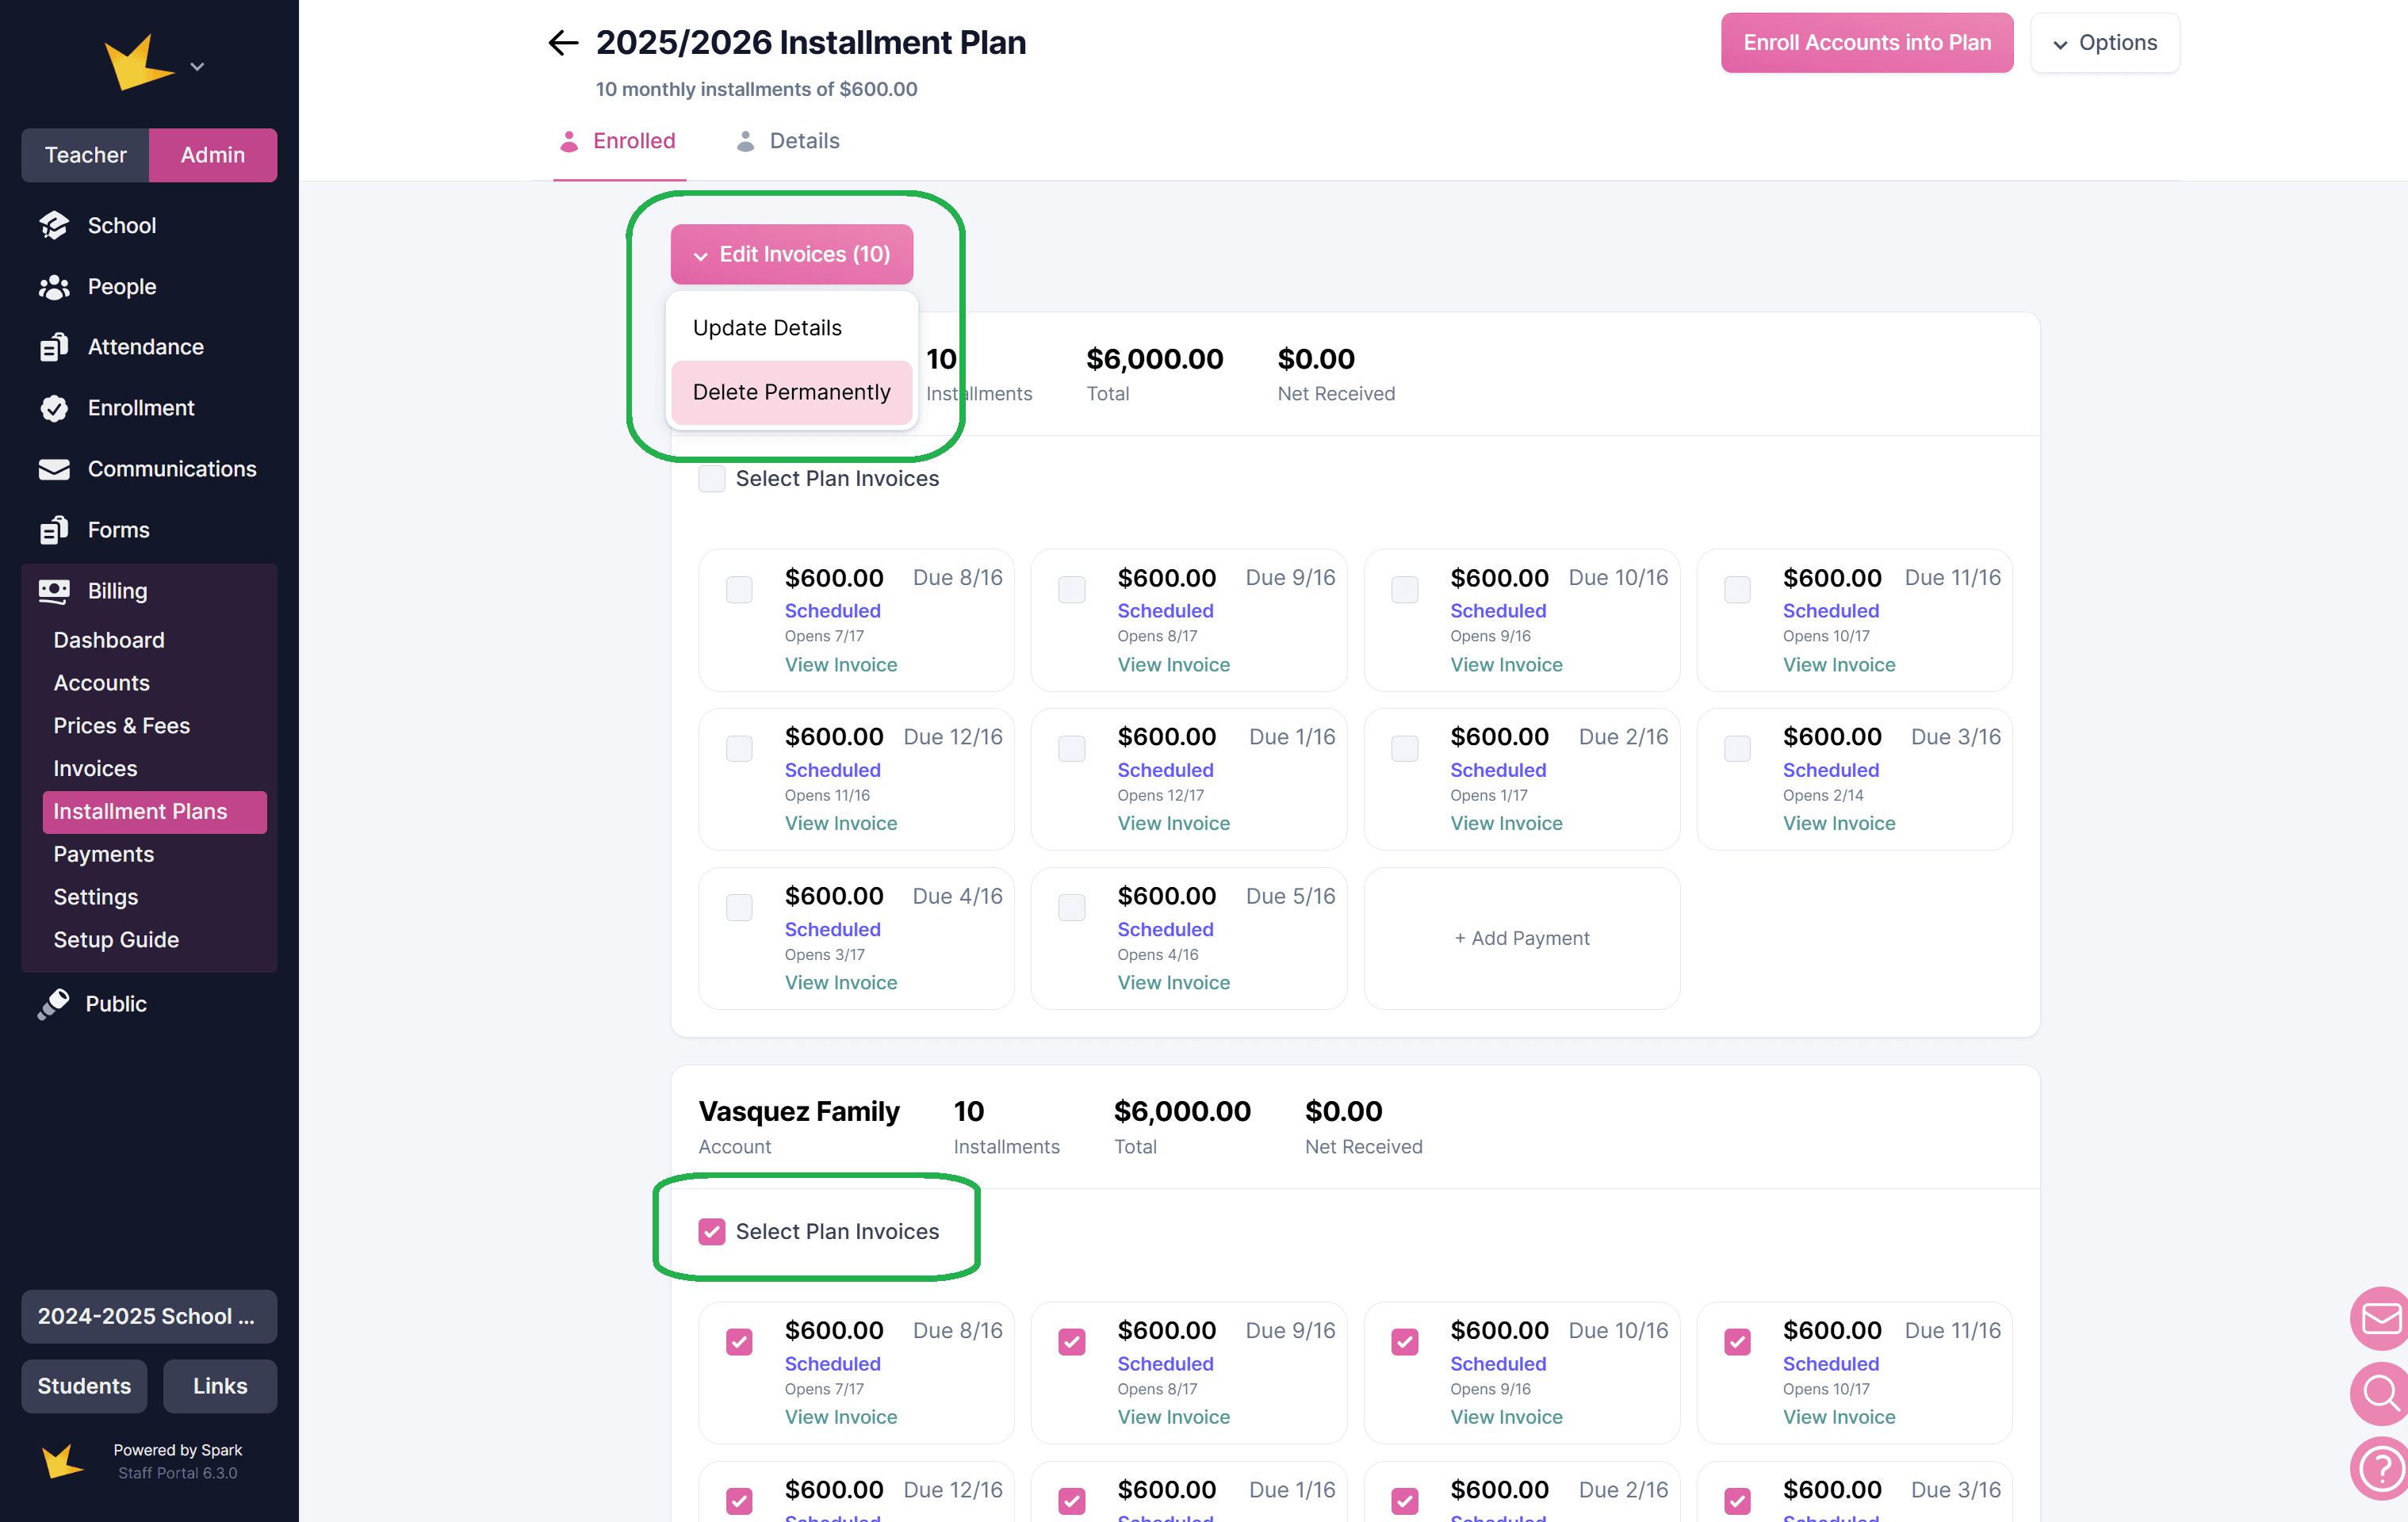Viewport: 2408px width, 1522px height.
Task: Collapse the Edit Invoices (10) dropdown
Action: pyautogui.click(x=791, y=254)
